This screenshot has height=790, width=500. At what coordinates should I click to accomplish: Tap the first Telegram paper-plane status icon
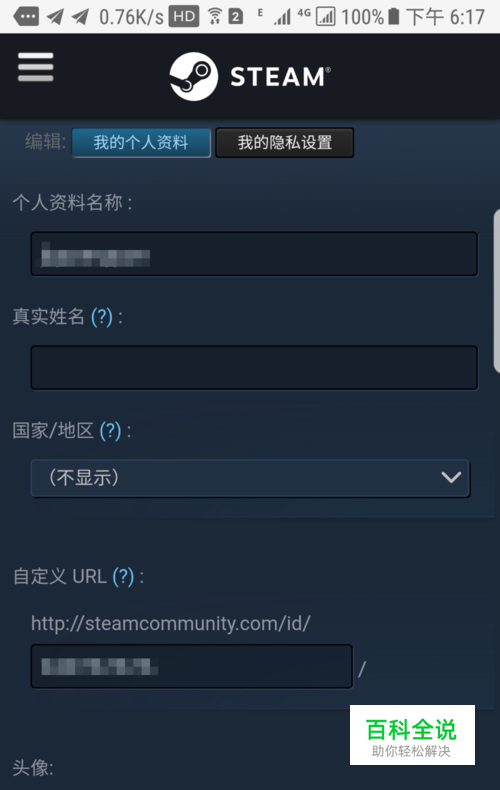55,17
